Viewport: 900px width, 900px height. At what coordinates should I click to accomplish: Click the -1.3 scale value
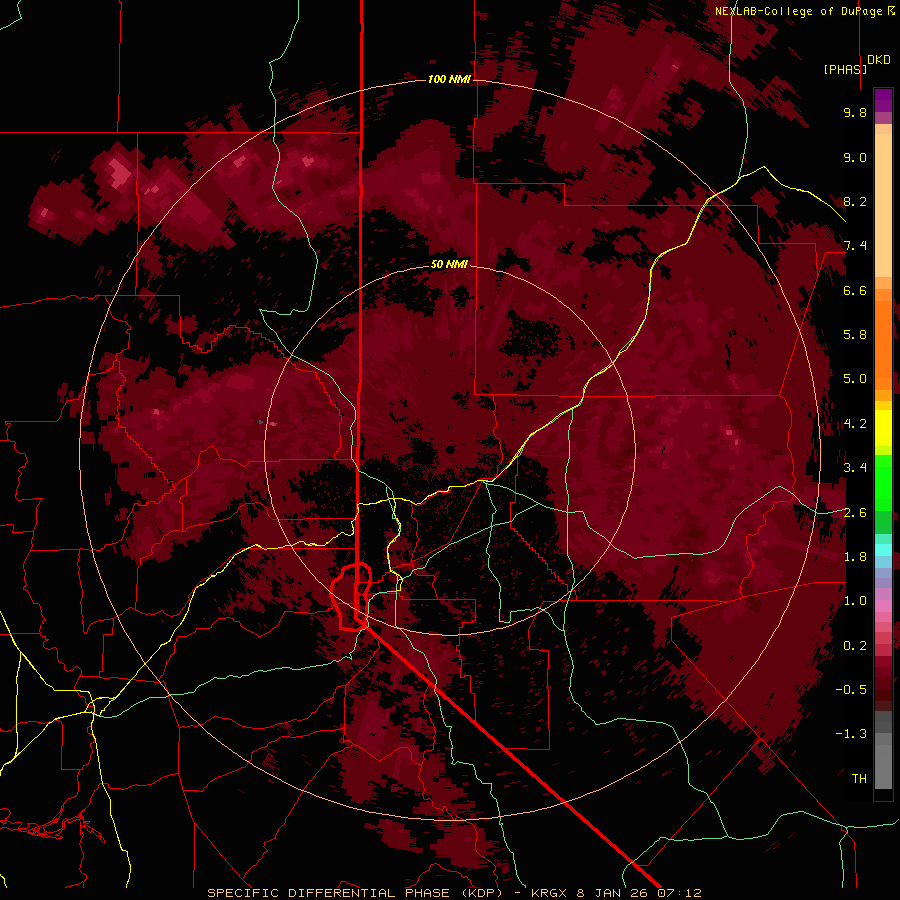(x=851, y=734)
